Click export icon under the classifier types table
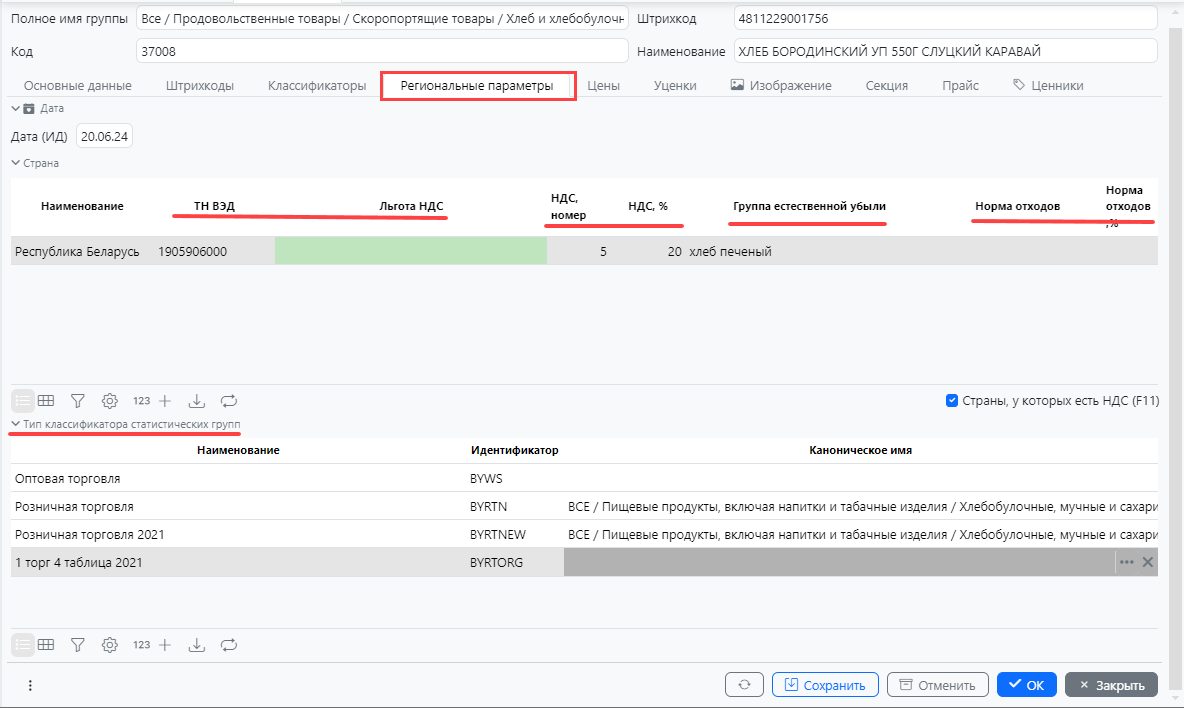Viewport: 1184px width, 708px height. (197, 645)
